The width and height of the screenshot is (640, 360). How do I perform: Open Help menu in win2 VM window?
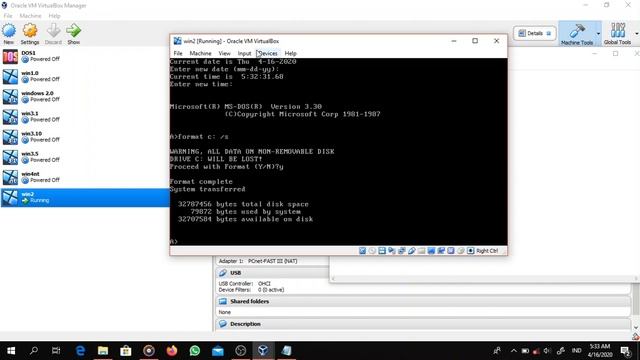[291, 53]
